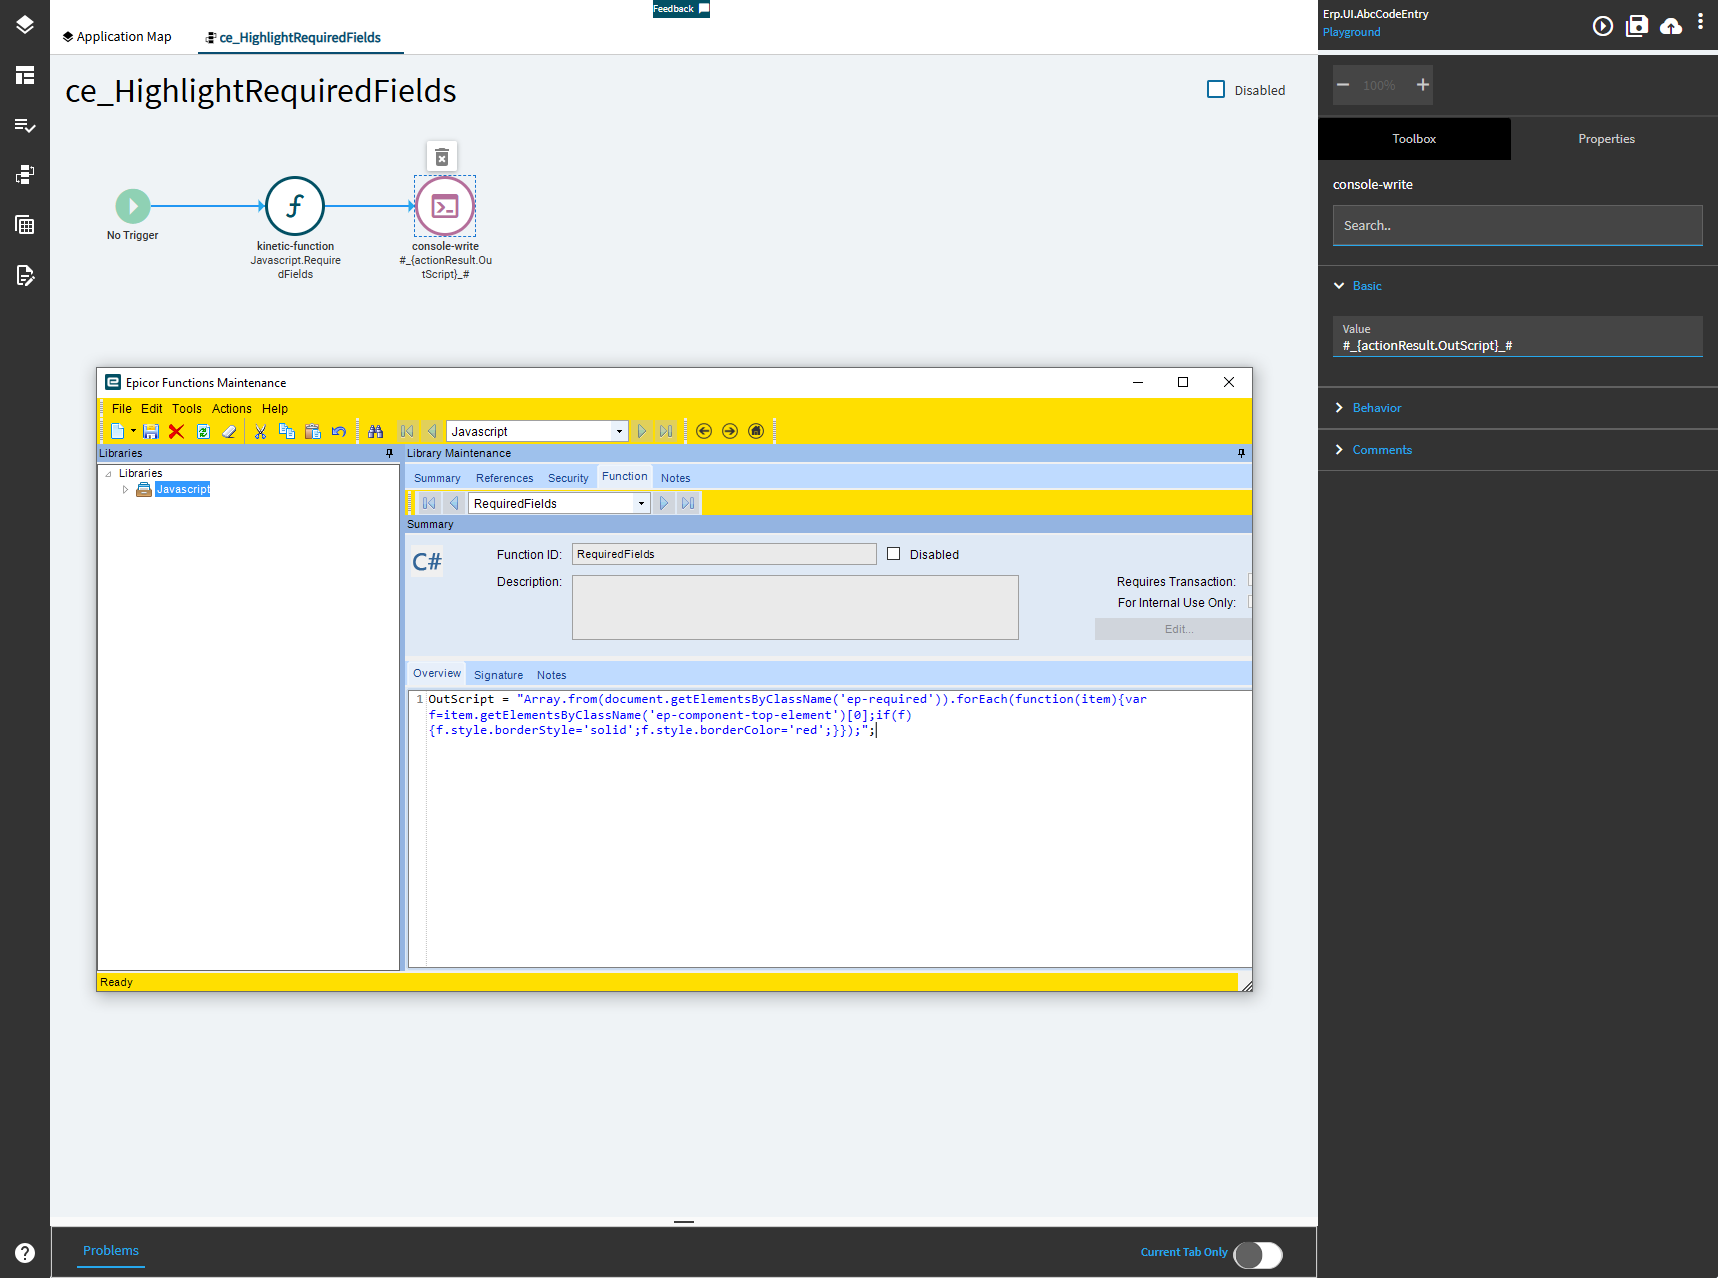Go to next library record arrow

[x=642, y=431]
